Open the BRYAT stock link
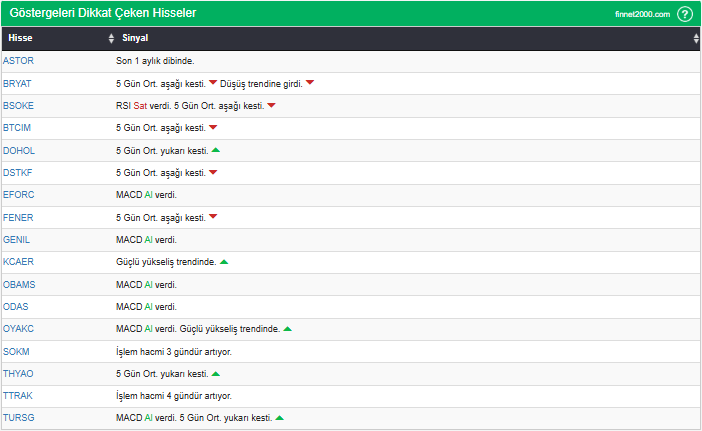 tap(17, 83)
